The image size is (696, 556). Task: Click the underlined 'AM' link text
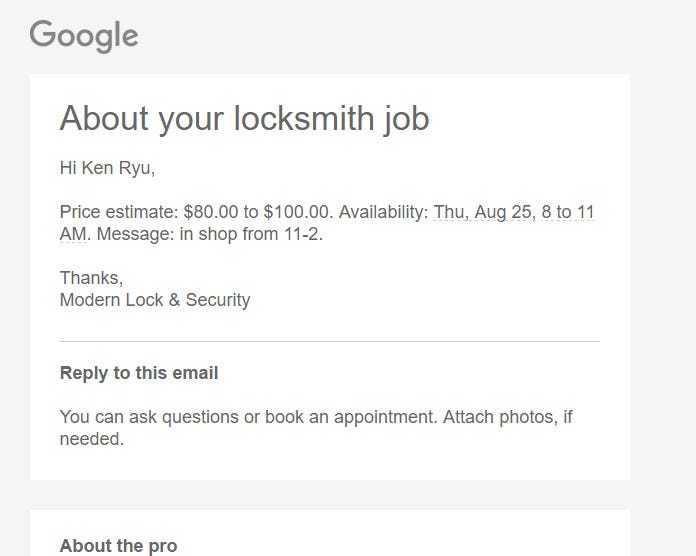point(73,234)
